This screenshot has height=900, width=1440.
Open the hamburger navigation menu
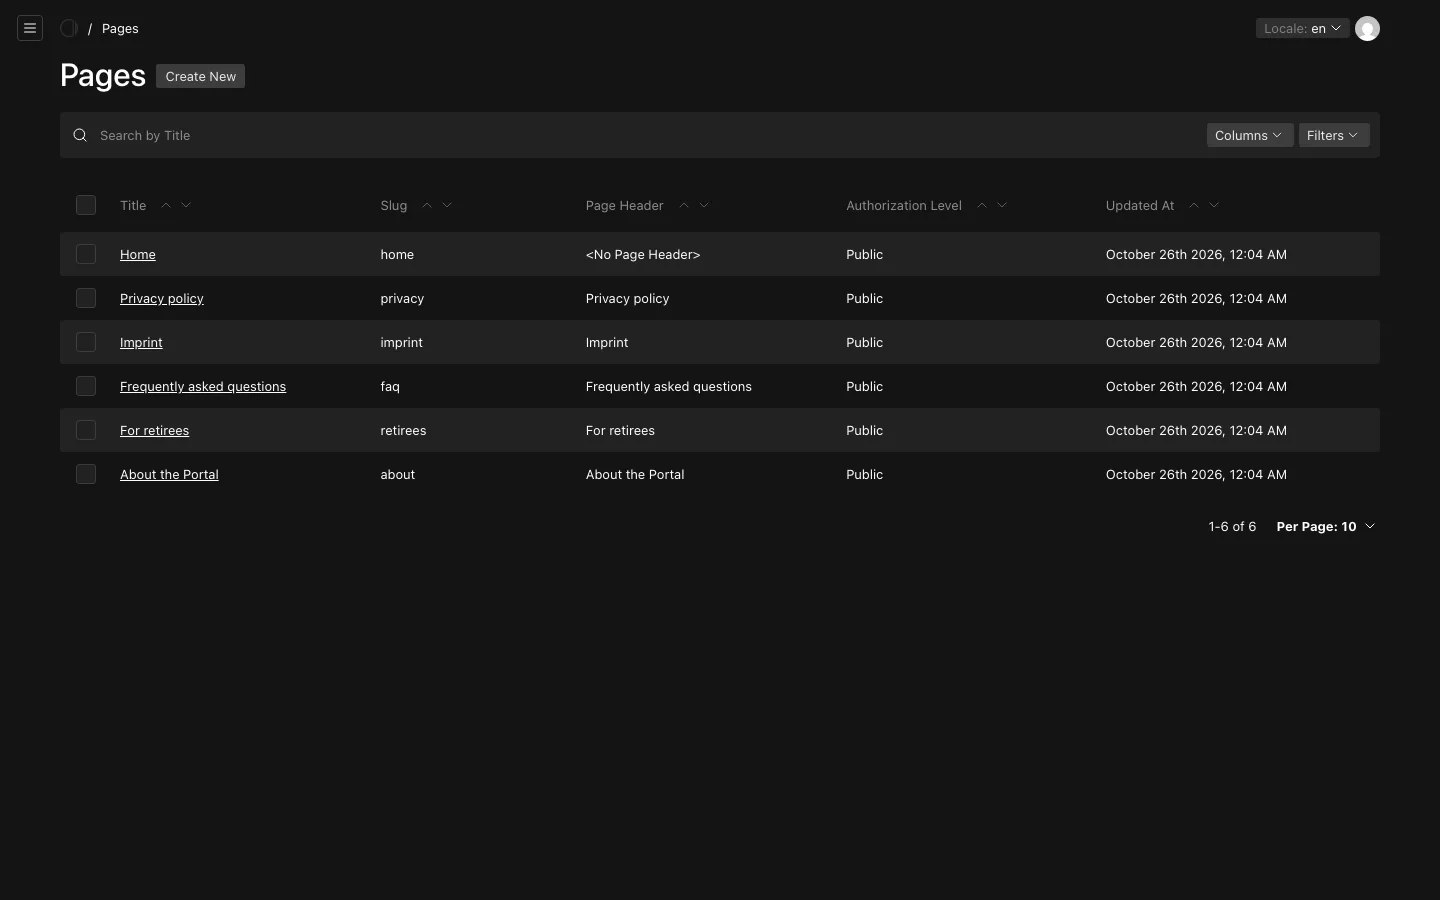pyautogui.click(x=30, y=28)
